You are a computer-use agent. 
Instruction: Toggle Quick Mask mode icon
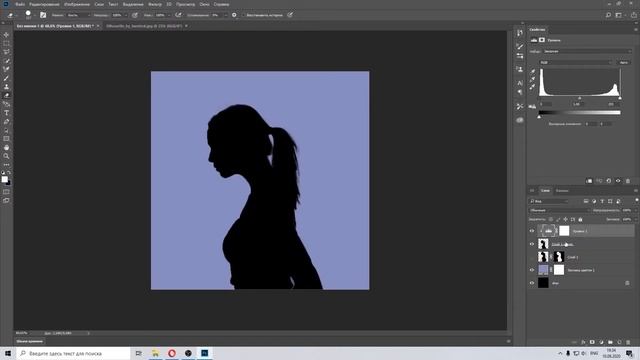(x=7, y=192)
